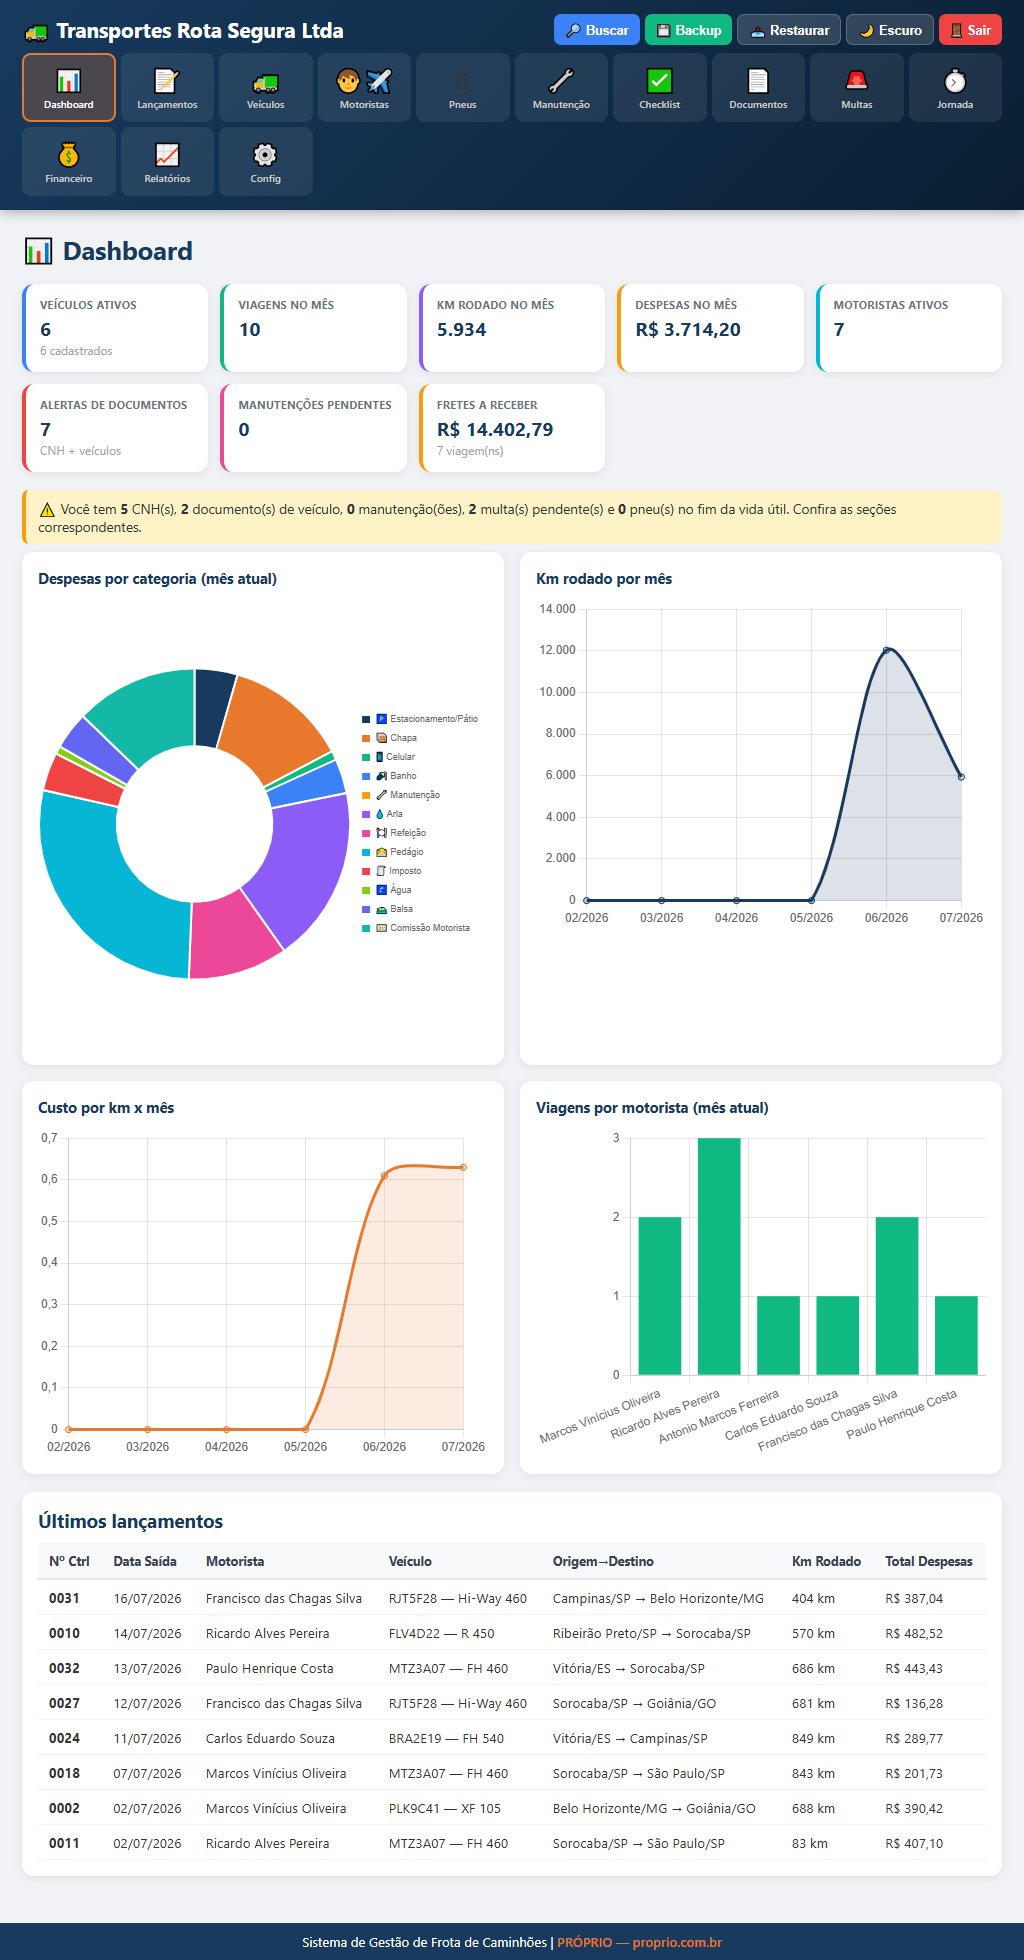Open Config gear tile

(266, 162)
